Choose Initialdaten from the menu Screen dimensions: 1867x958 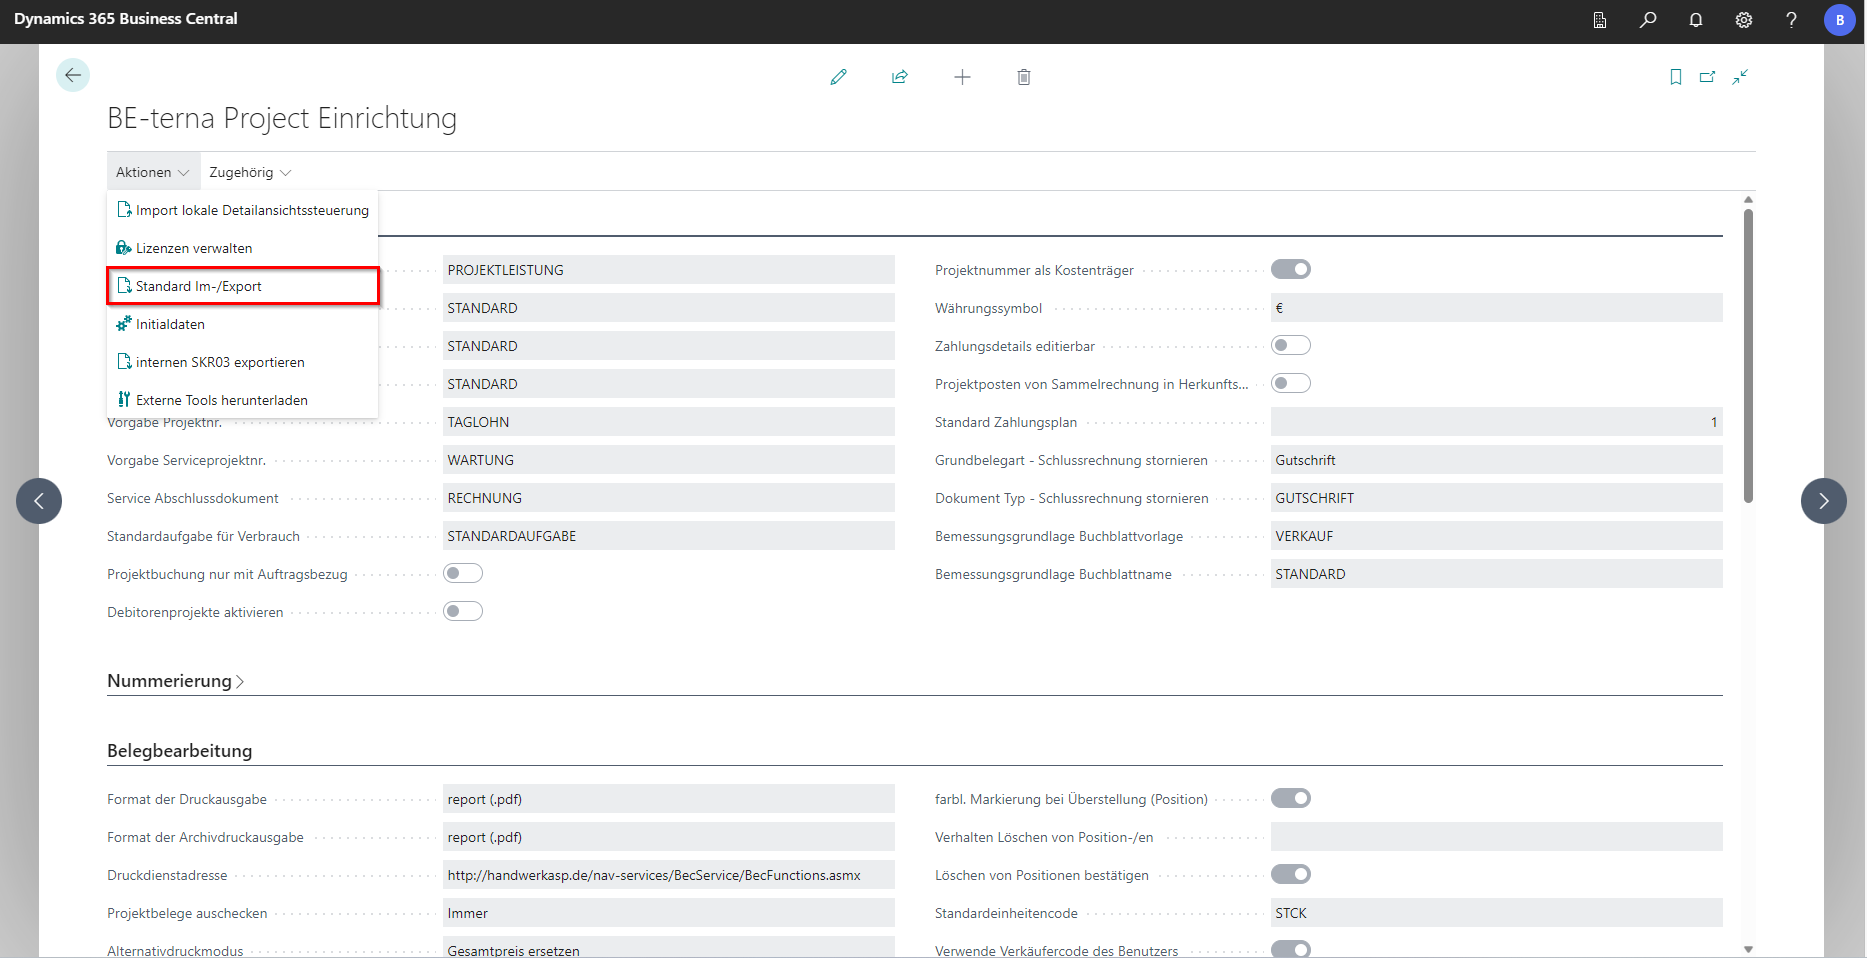pos(243,324)
